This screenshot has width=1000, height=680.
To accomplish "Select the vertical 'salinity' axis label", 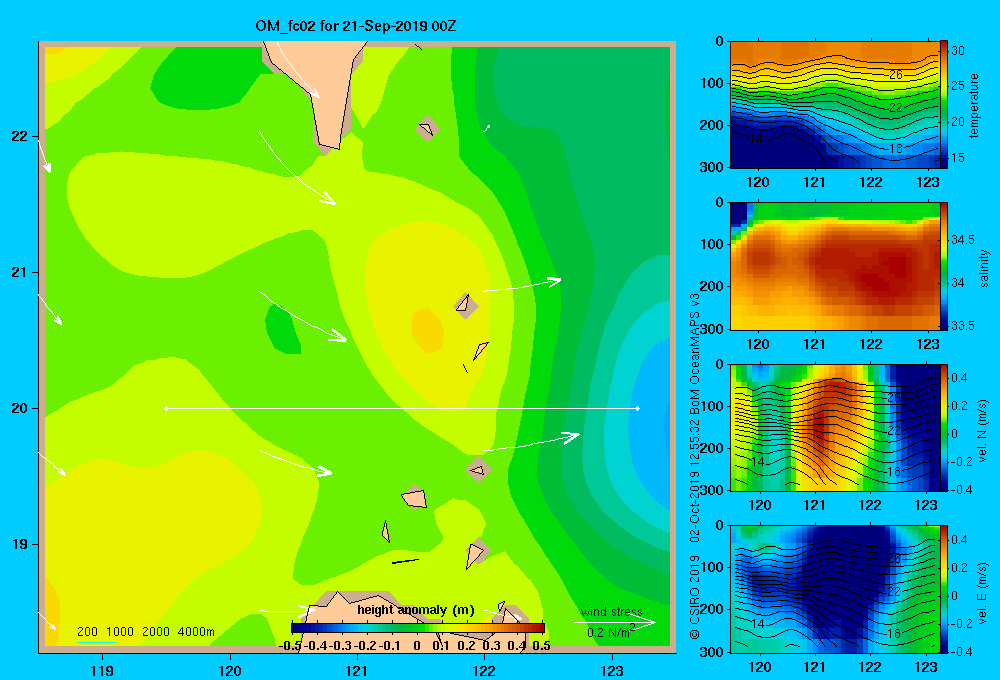I will (x=984, y=268).
